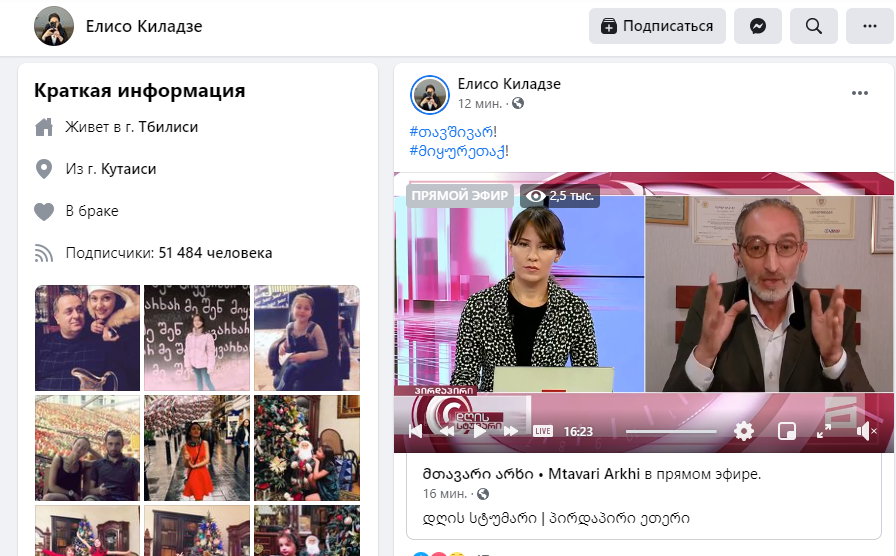The height and width of the screenshot is (556, 896).
Task: Open the first Georgian hashtag in the post
Action: click(451, 132)
